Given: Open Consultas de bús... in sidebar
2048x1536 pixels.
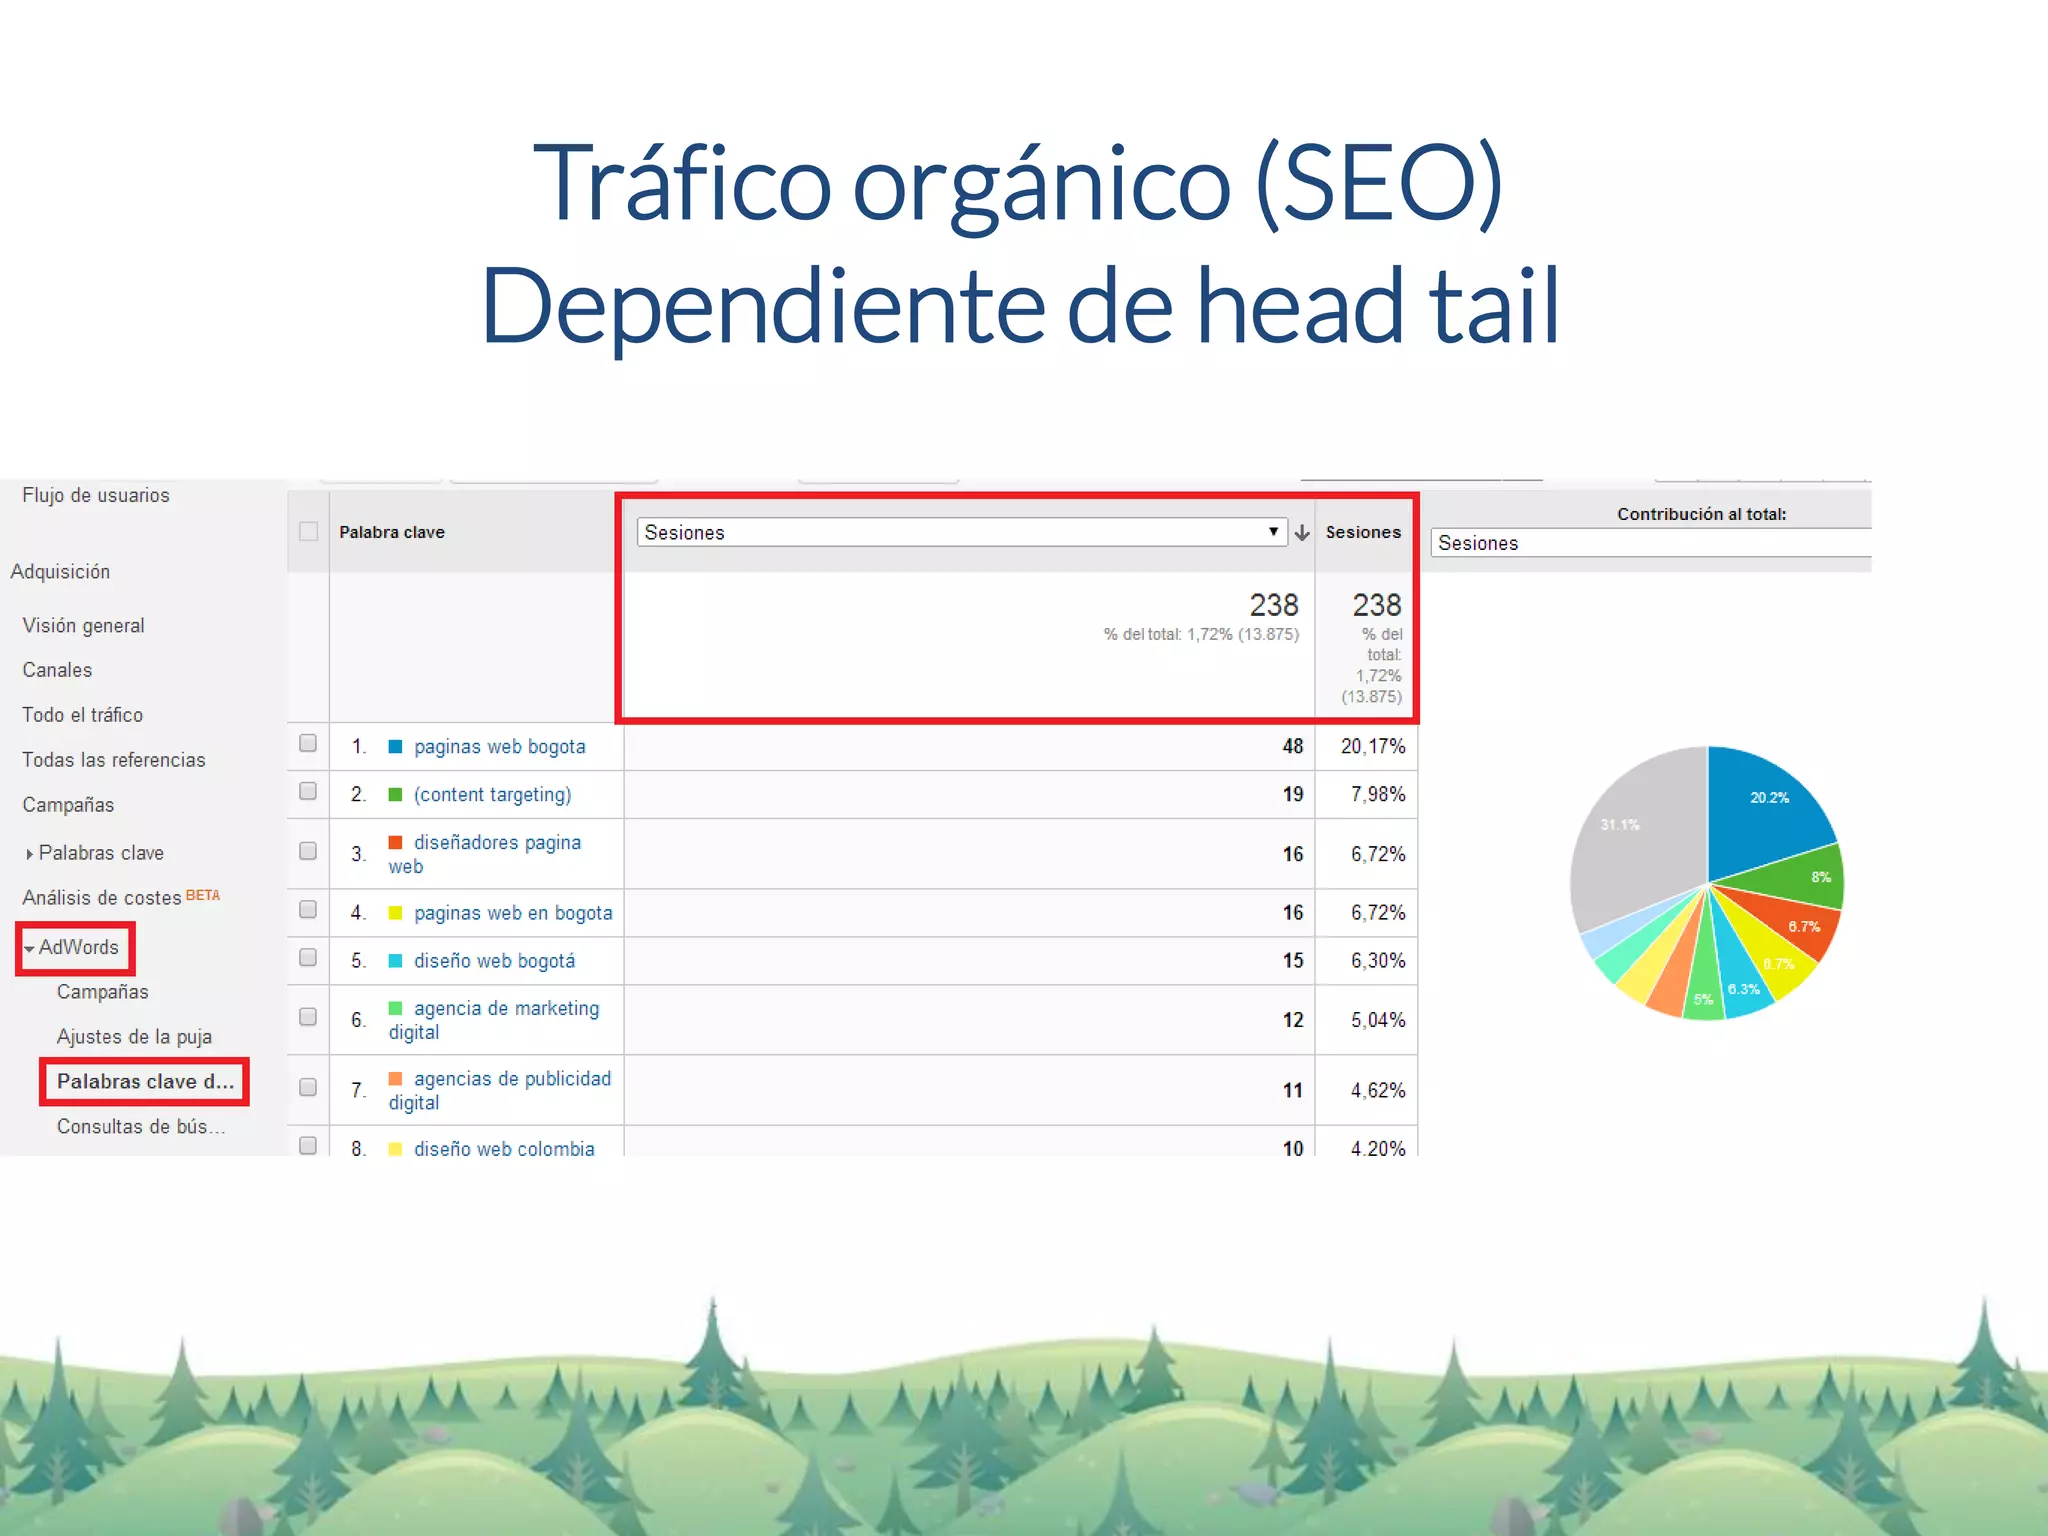Looking at the screenshot, I should pyautogui.click(x=141, y=1127).
